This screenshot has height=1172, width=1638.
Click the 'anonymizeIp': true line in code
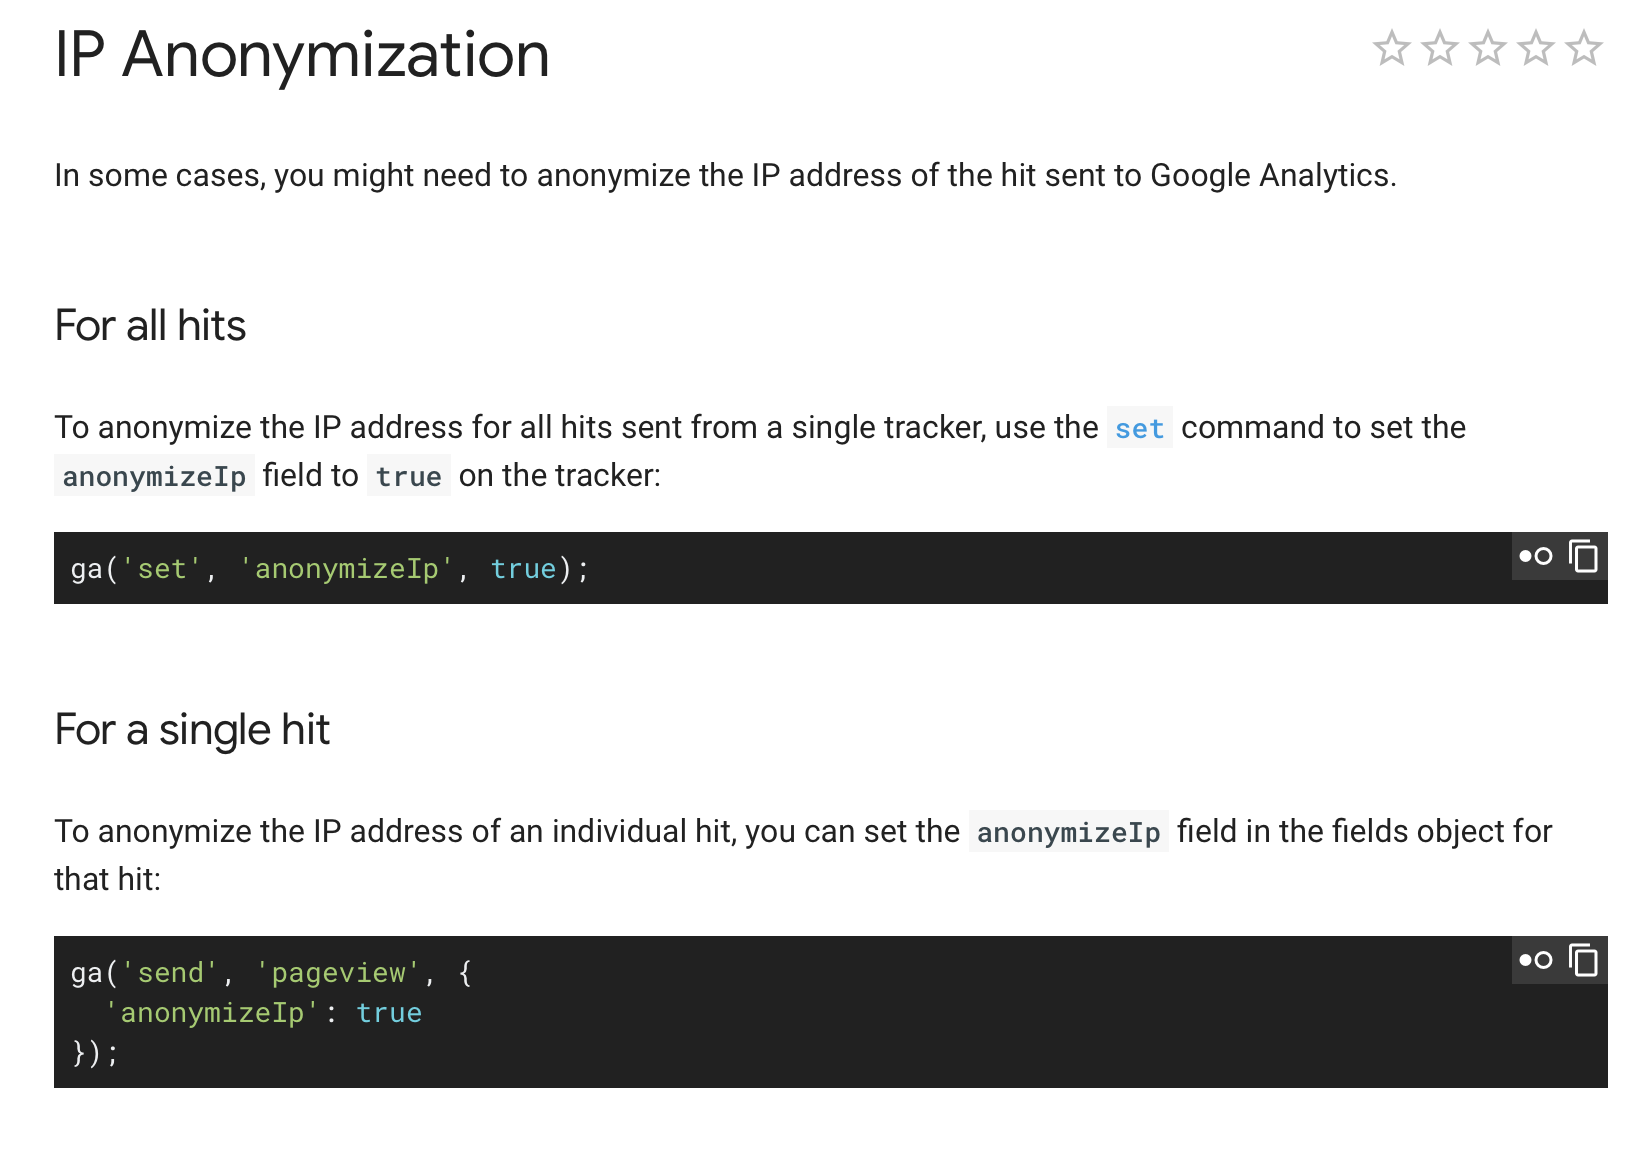coord(263,1013)
